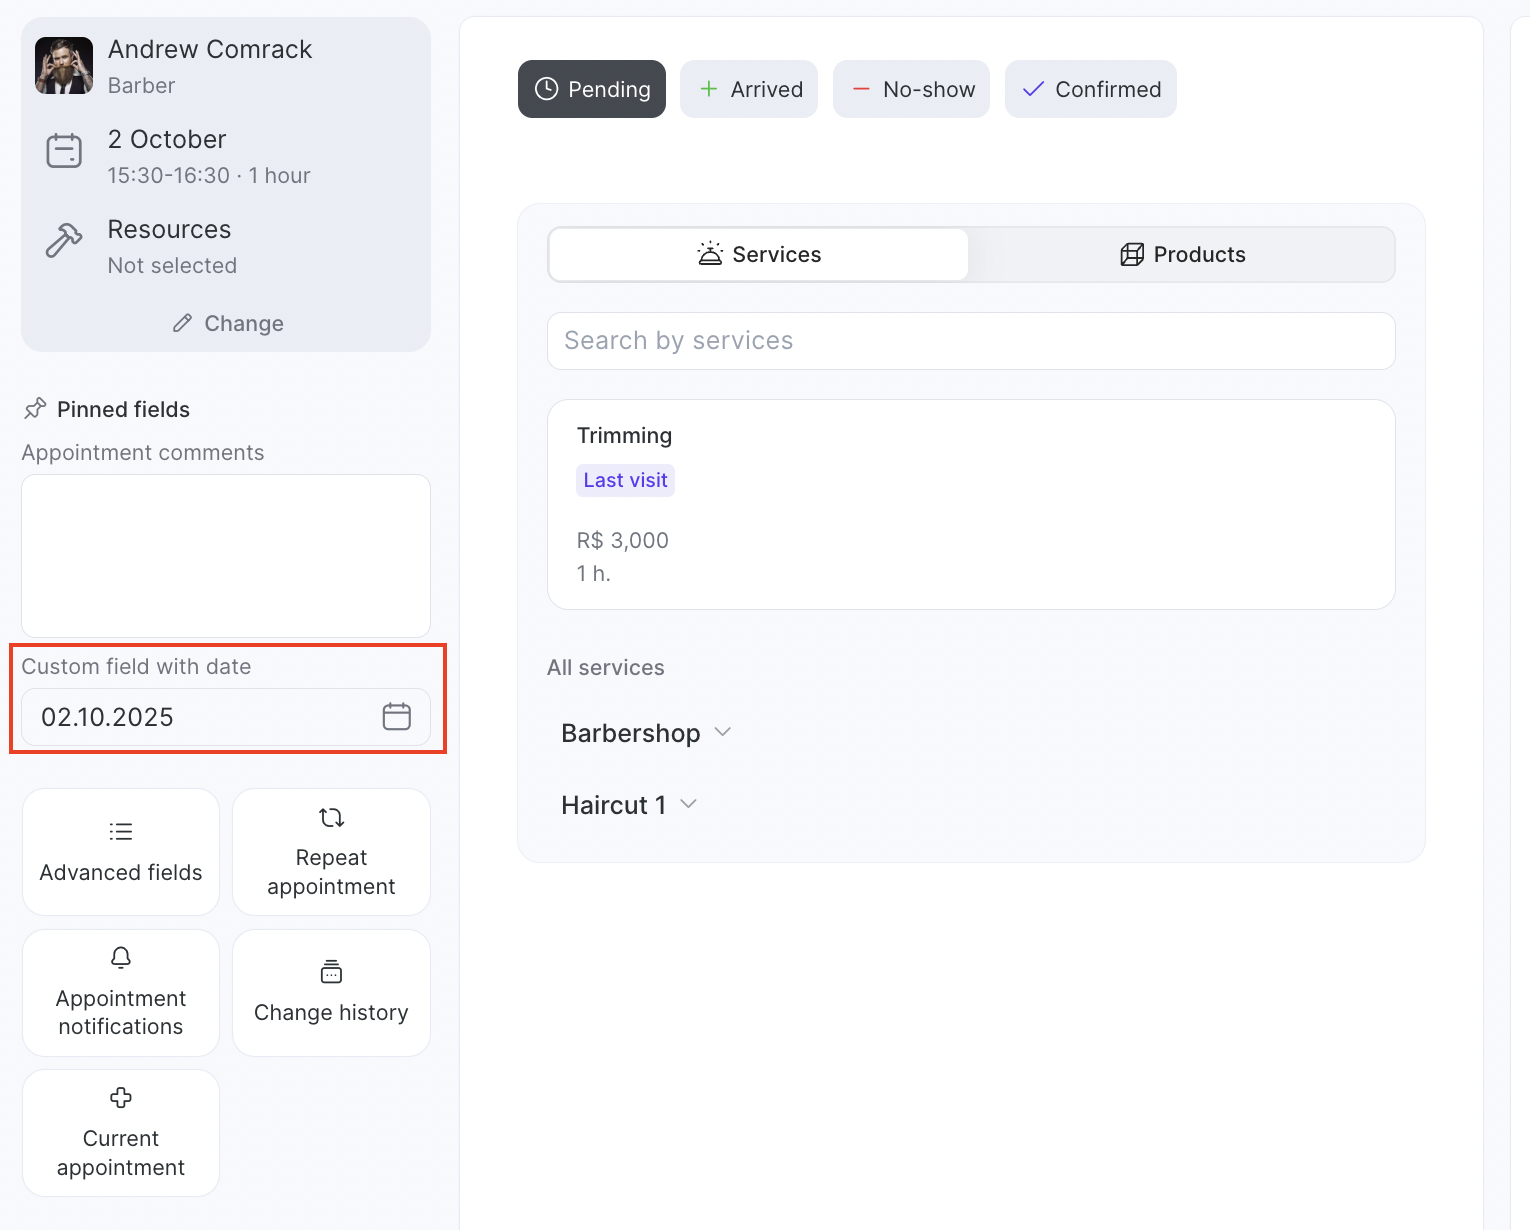Expand the Haircut 1 service category
Screen dimensions: 1530x1230
click(629, 805)
